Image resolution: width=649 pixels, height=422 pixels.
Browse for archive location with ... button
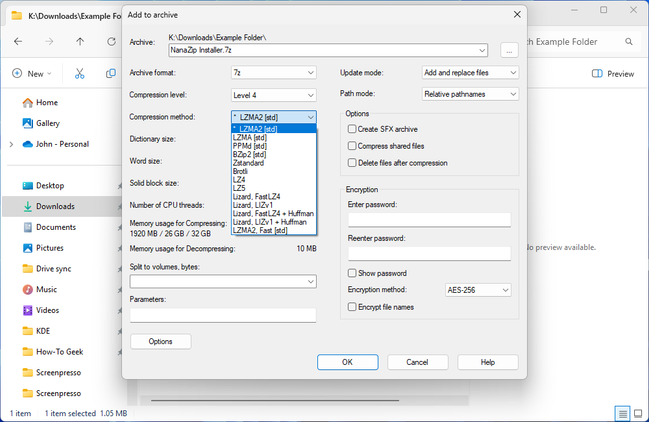(509, 50)
